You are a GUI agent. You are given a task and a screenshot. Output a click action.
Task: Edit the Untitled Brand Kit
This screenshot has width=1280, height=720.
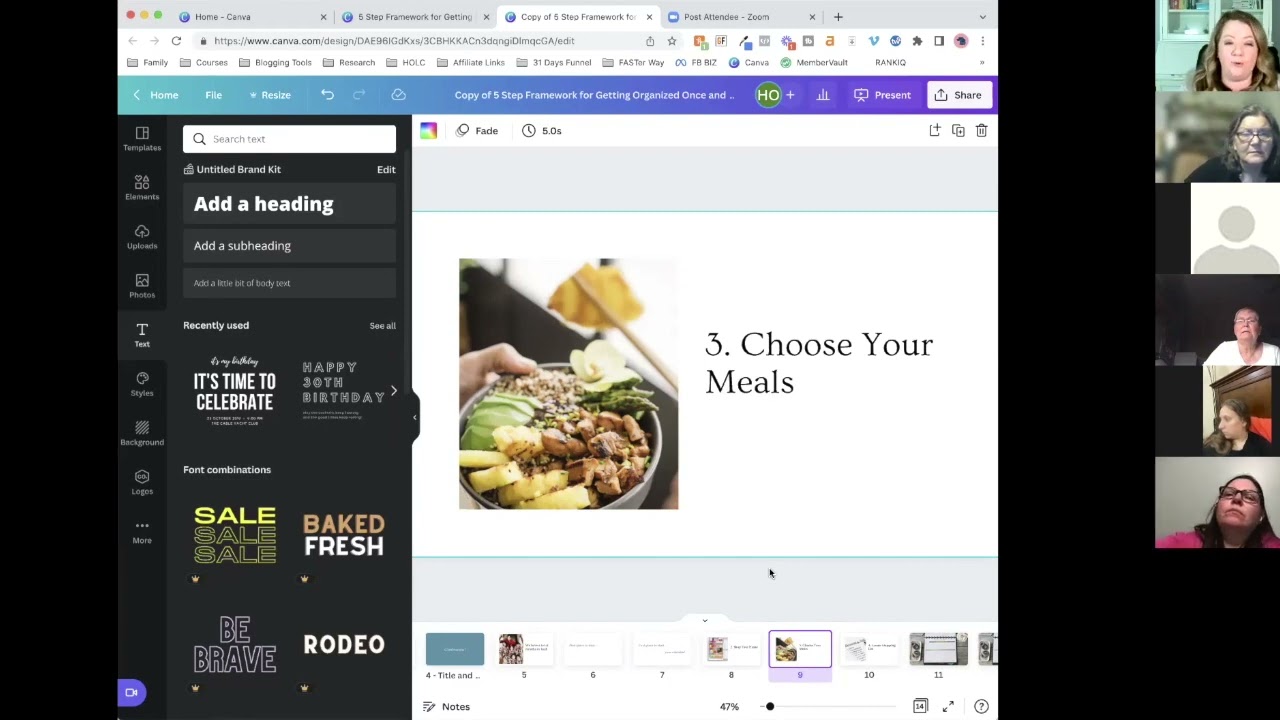(386, 169)
